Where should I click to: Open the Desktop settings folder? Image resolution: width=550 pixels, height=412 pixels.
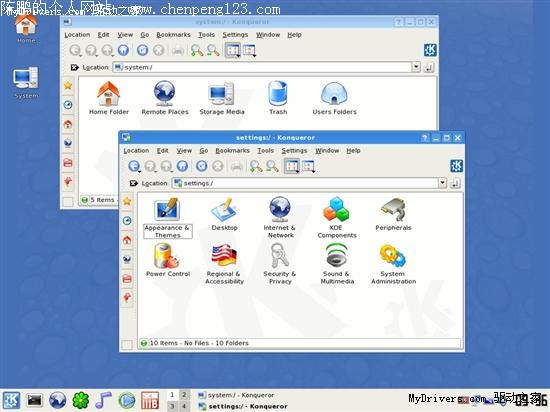click(x=224, y=214)
